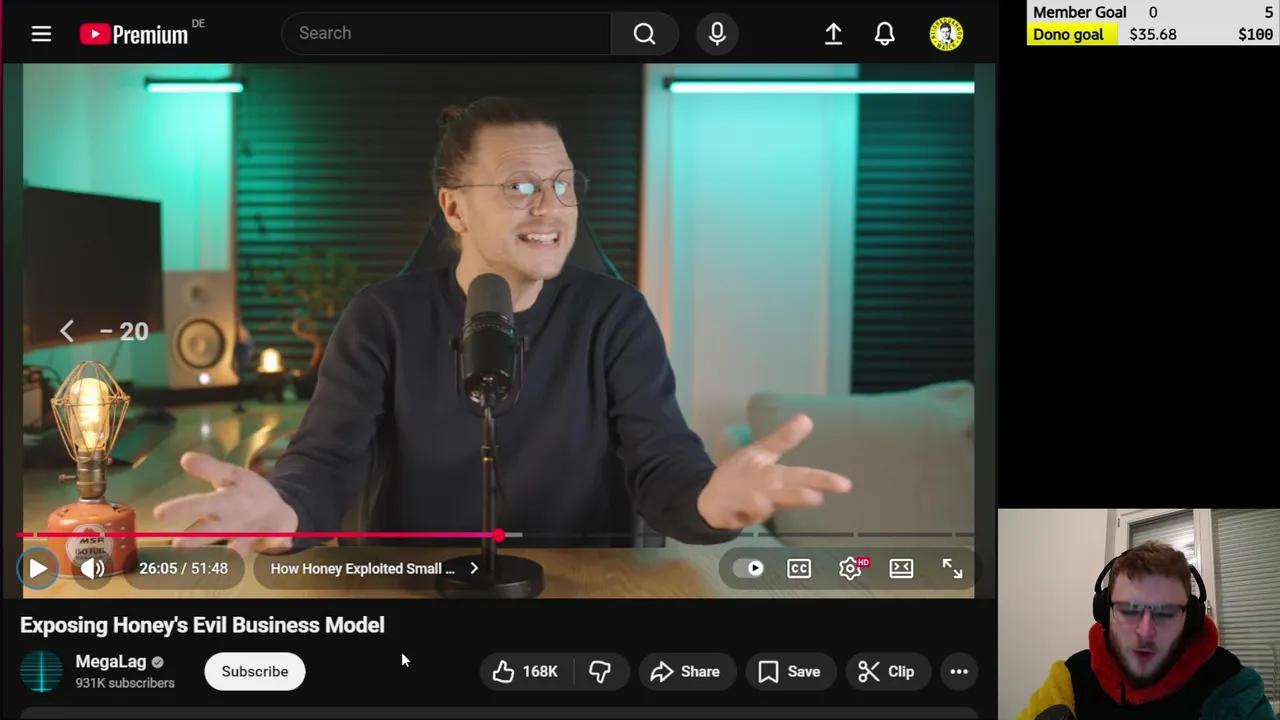Click the red progress bar scrubber
The height and width of the screenshot is (720, 1280).
click(498, 535)
